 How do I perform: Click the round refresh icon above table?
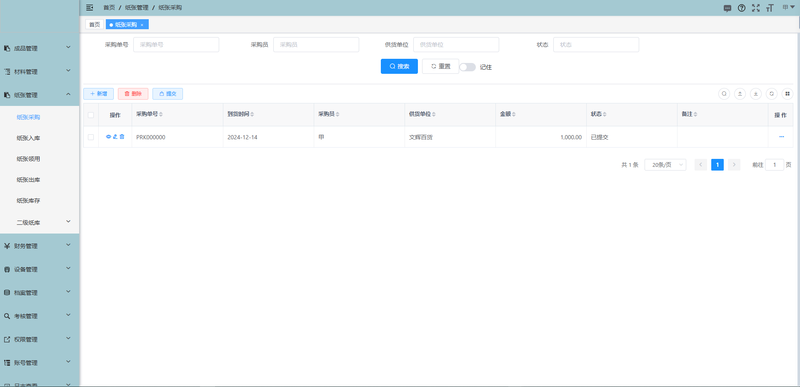(x=771, y=94)
